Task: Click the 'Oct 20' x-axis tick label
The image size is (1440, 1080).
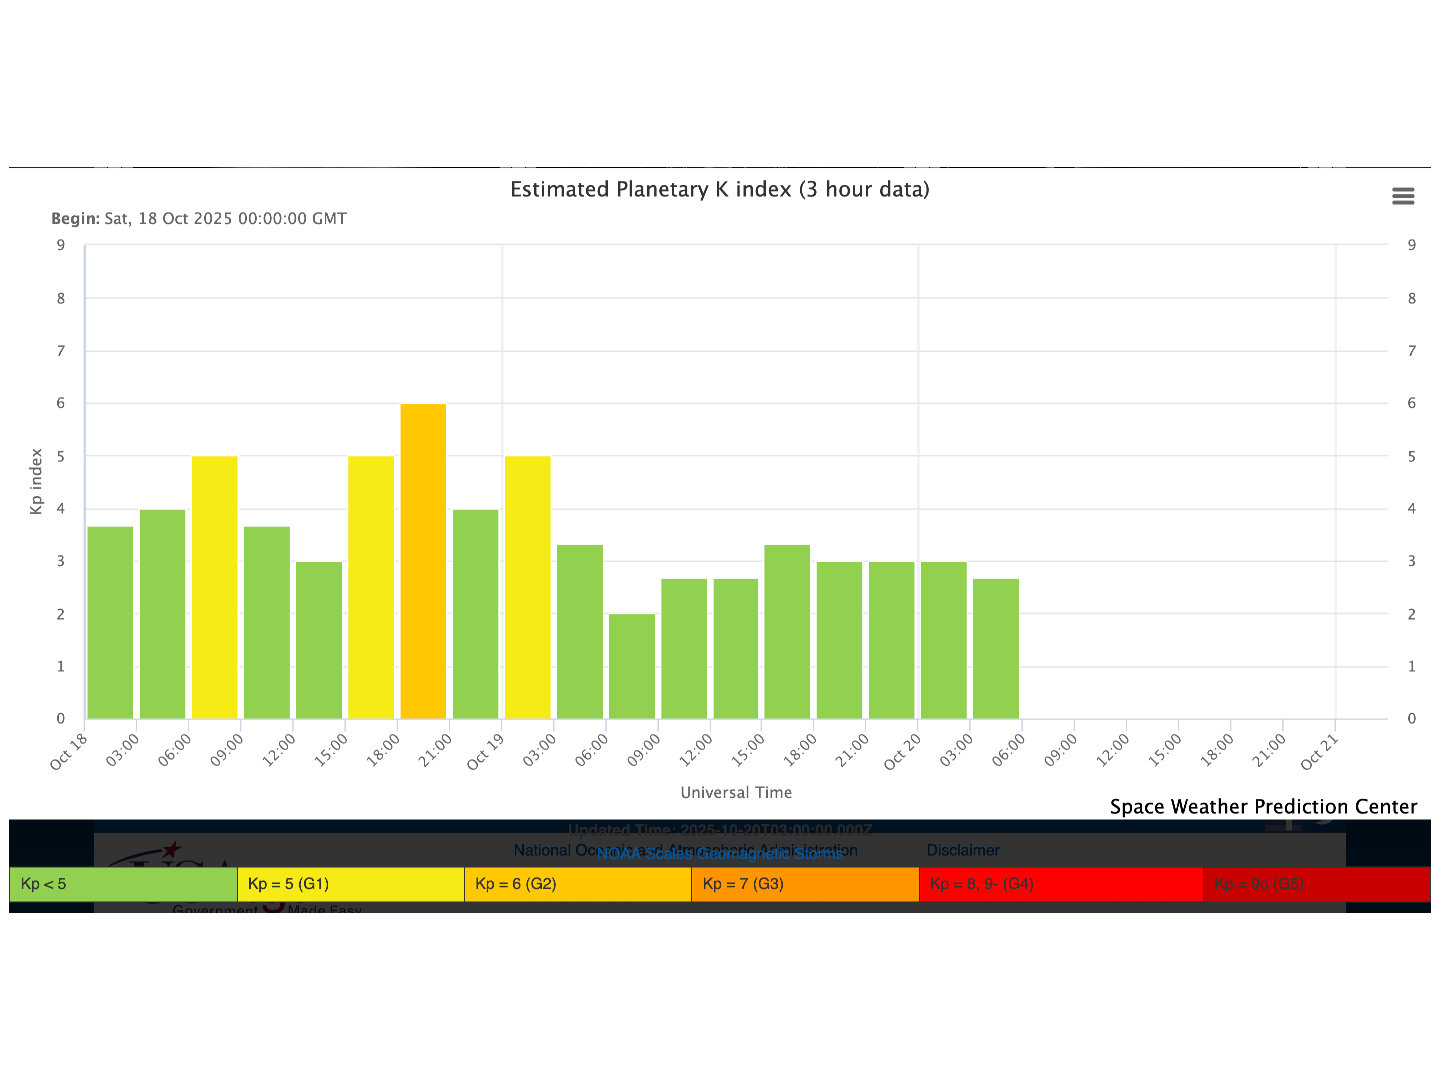Action: 901,752
